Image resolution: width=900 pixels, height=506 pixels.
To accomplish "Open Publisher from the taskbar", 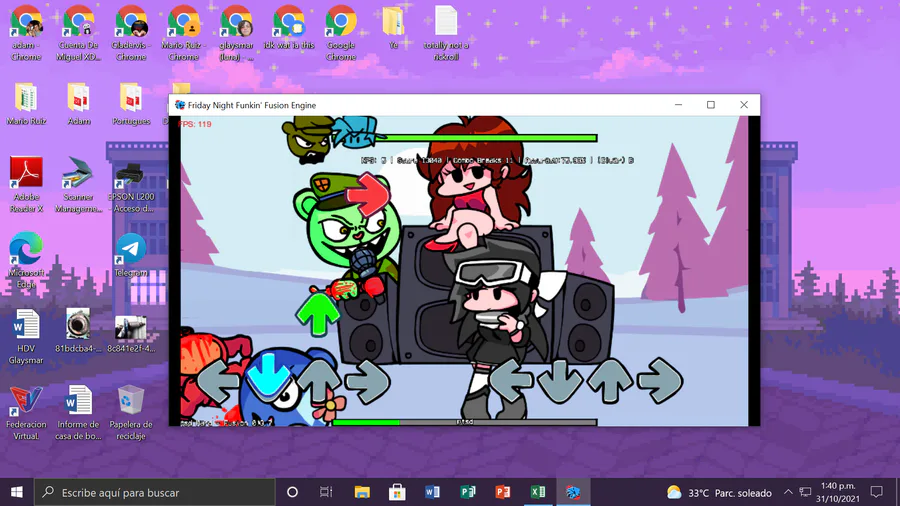I will point(467,492).
